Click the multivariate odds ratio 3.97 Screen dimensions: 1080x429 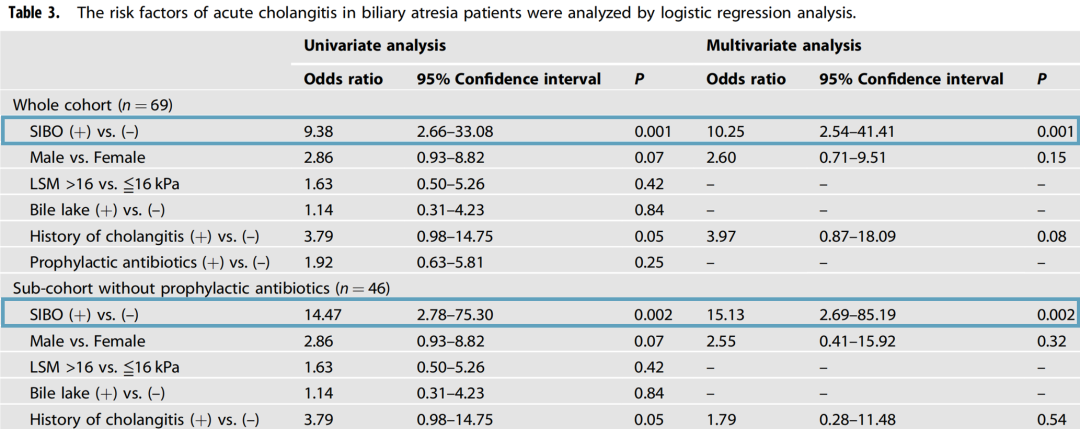click(x=722, y=236)
